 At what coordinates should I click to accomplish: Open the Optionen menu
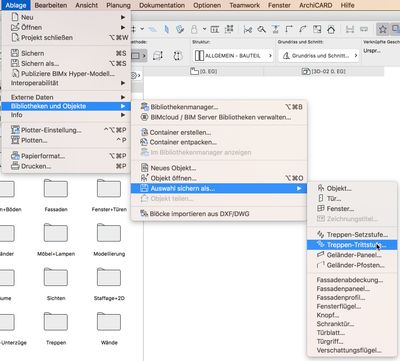coord(207,5)
